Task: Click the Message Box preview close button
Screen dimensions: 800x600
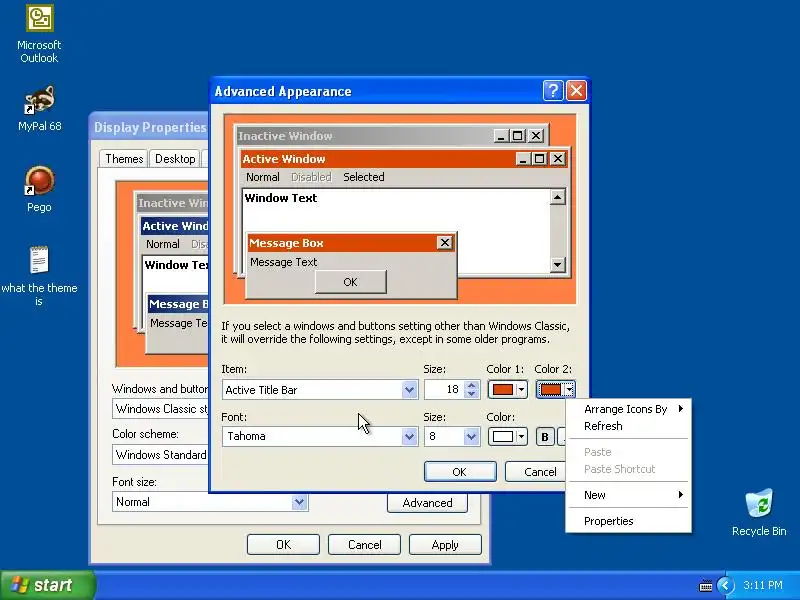Action: click(444, 243)
